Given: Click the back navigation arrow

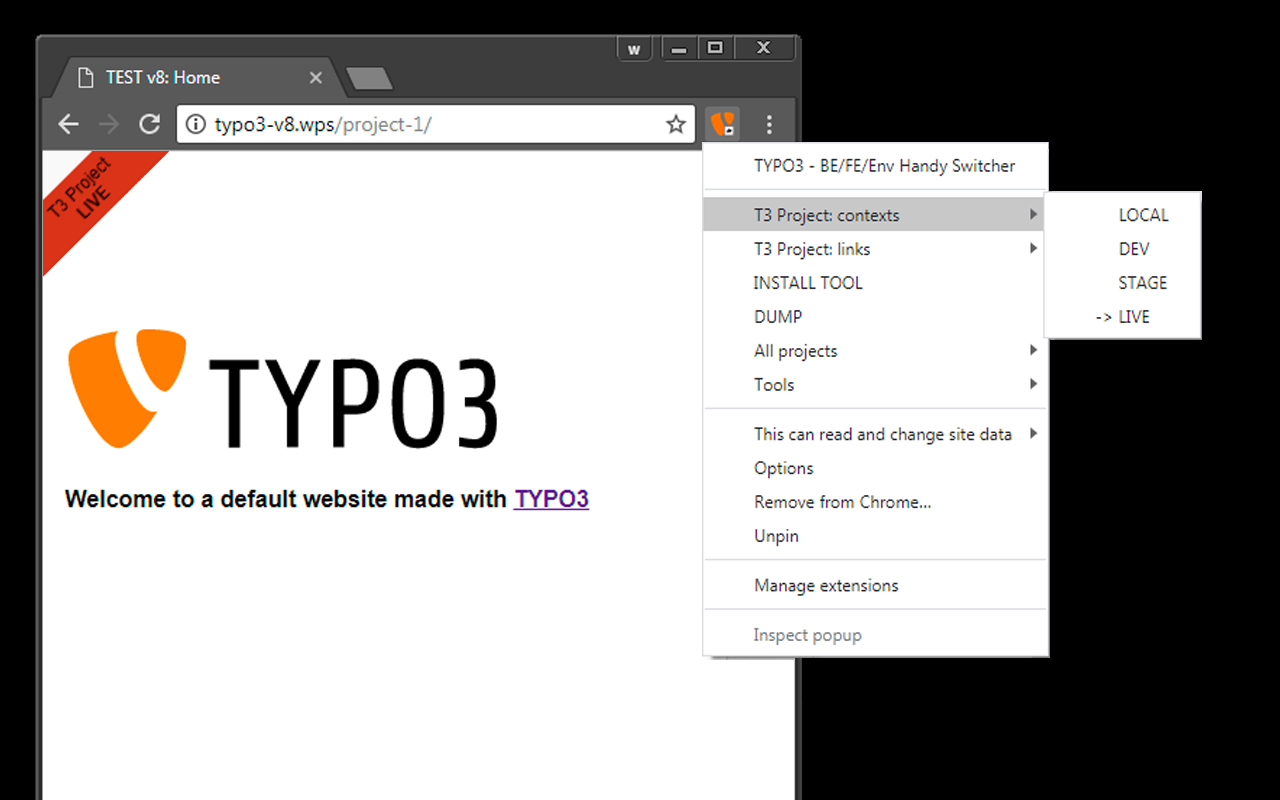Looking at the screenshot, I should [67, 124].
